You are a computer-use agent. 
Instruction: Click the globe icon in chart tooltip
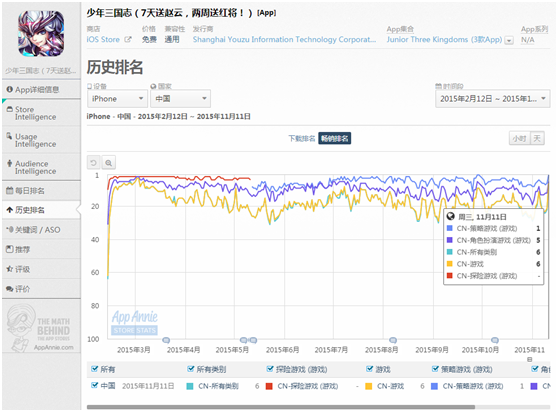(451, 216)
